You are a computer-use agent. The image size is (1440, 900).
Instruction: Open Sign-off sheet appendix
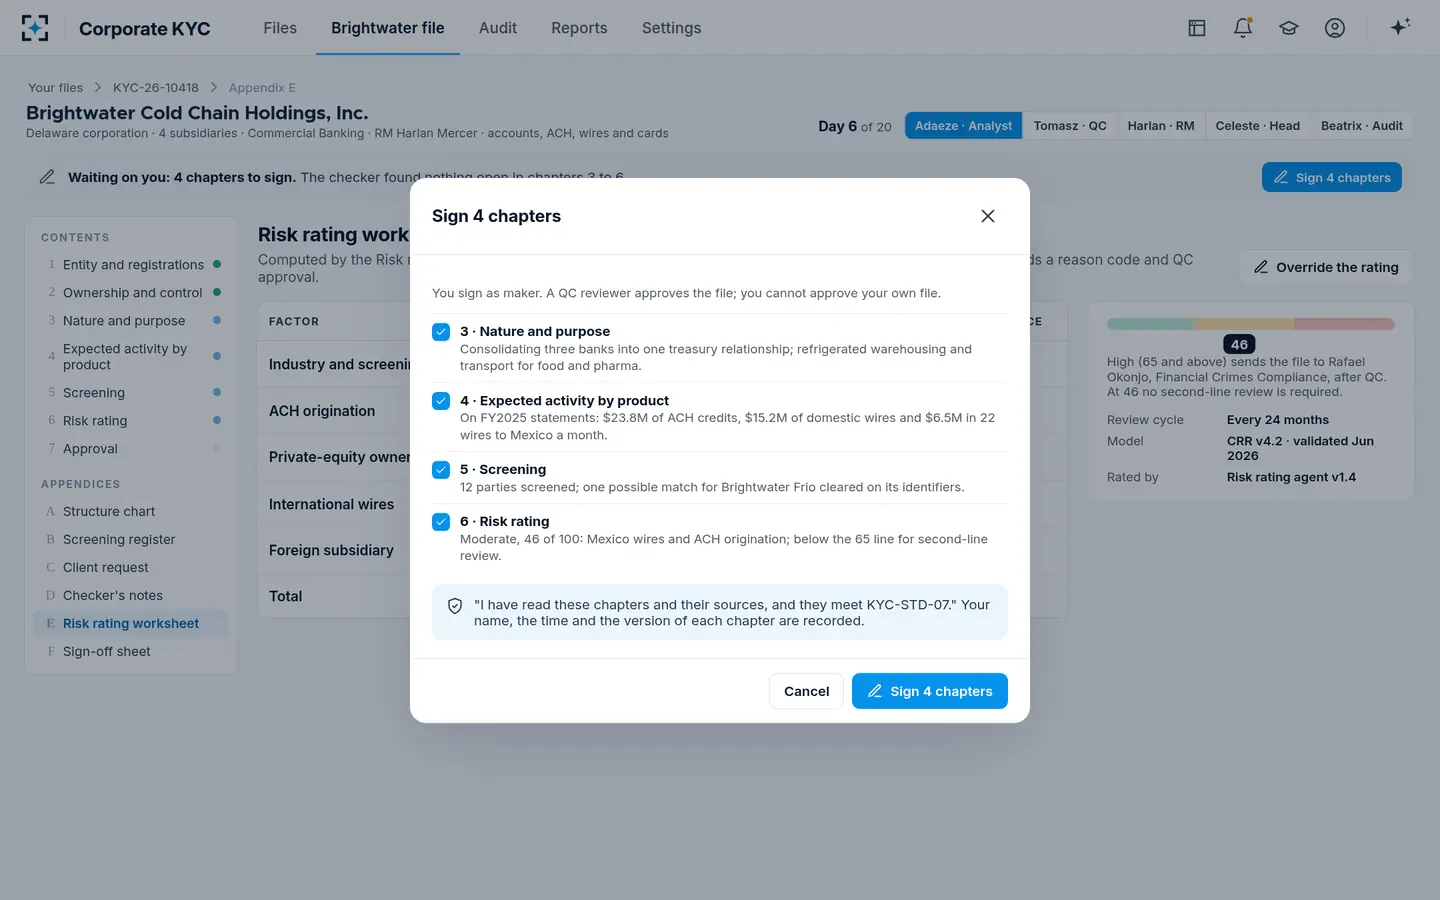[132, 651]
